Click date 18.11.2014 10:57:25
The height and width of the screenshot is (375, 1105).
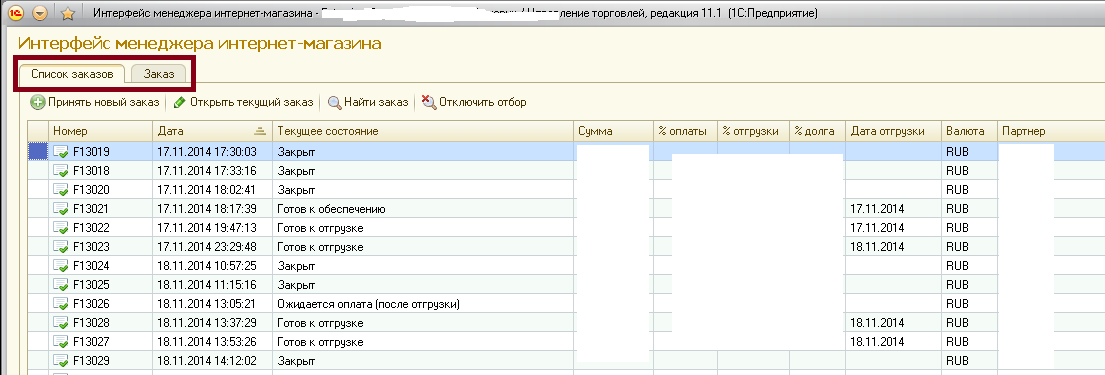(x=206, y=266)
